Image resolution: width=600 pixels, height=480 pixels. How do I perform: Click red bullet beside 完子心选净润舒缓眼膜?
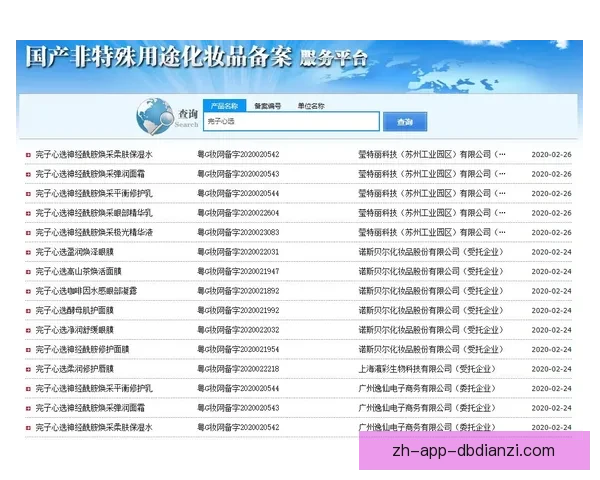click(x=28, y=330)
